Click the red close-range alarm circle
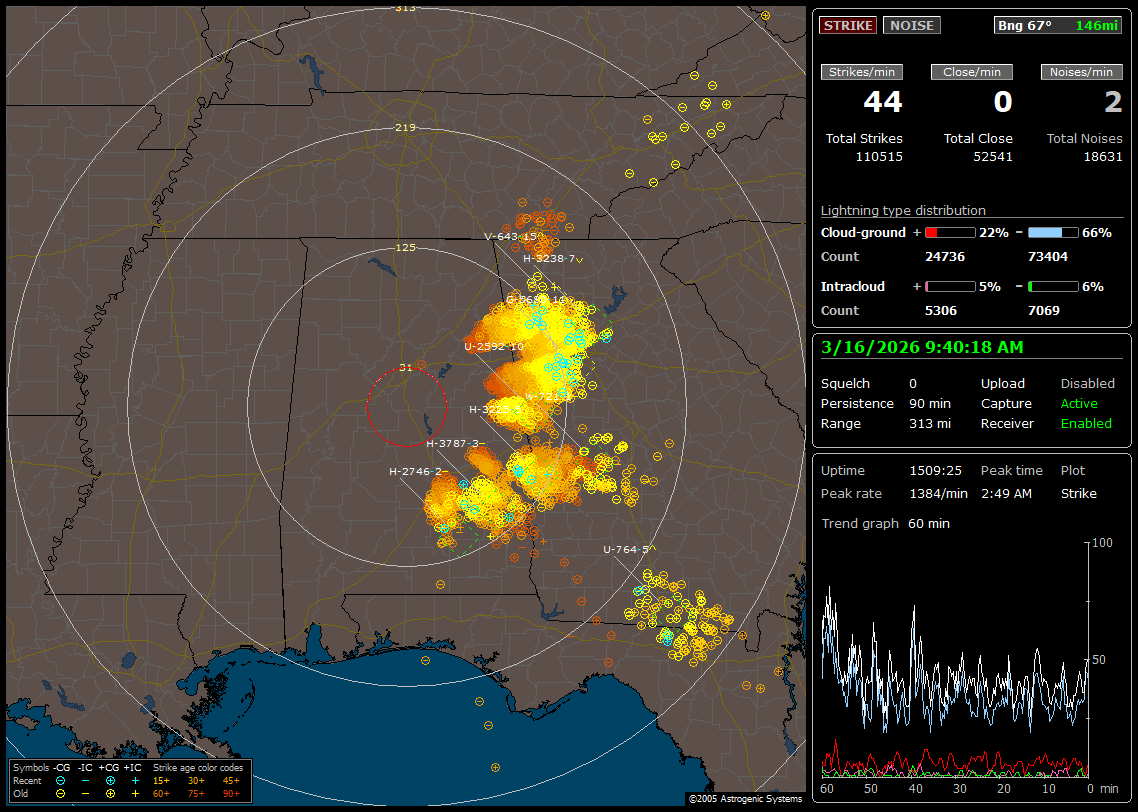The height and width of the screenshot is (812, 1138). [x=405, y=407]
